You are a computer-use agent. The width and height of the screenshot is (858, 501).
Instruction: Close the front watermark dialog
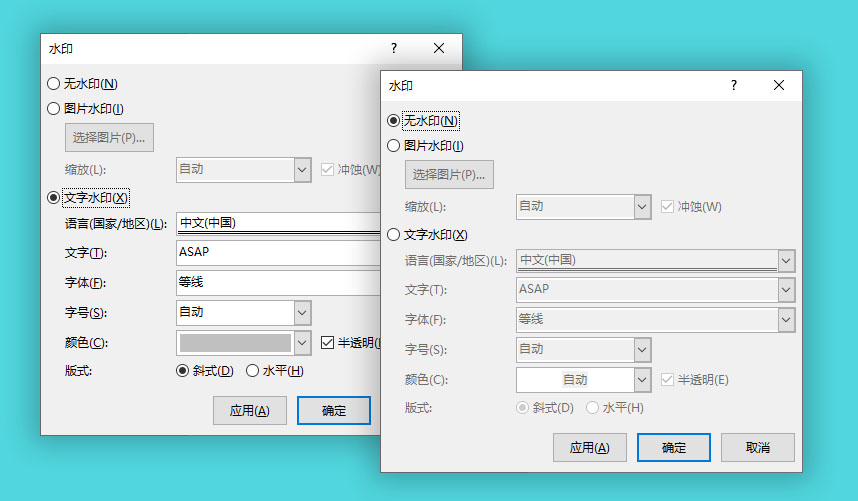[779, 85]
